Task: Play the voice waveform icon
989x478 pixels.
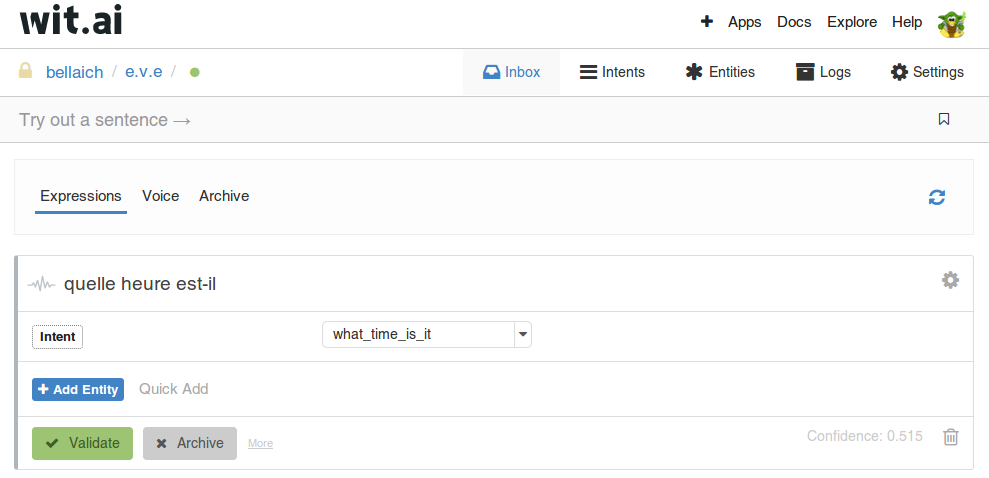Action: 42,285
